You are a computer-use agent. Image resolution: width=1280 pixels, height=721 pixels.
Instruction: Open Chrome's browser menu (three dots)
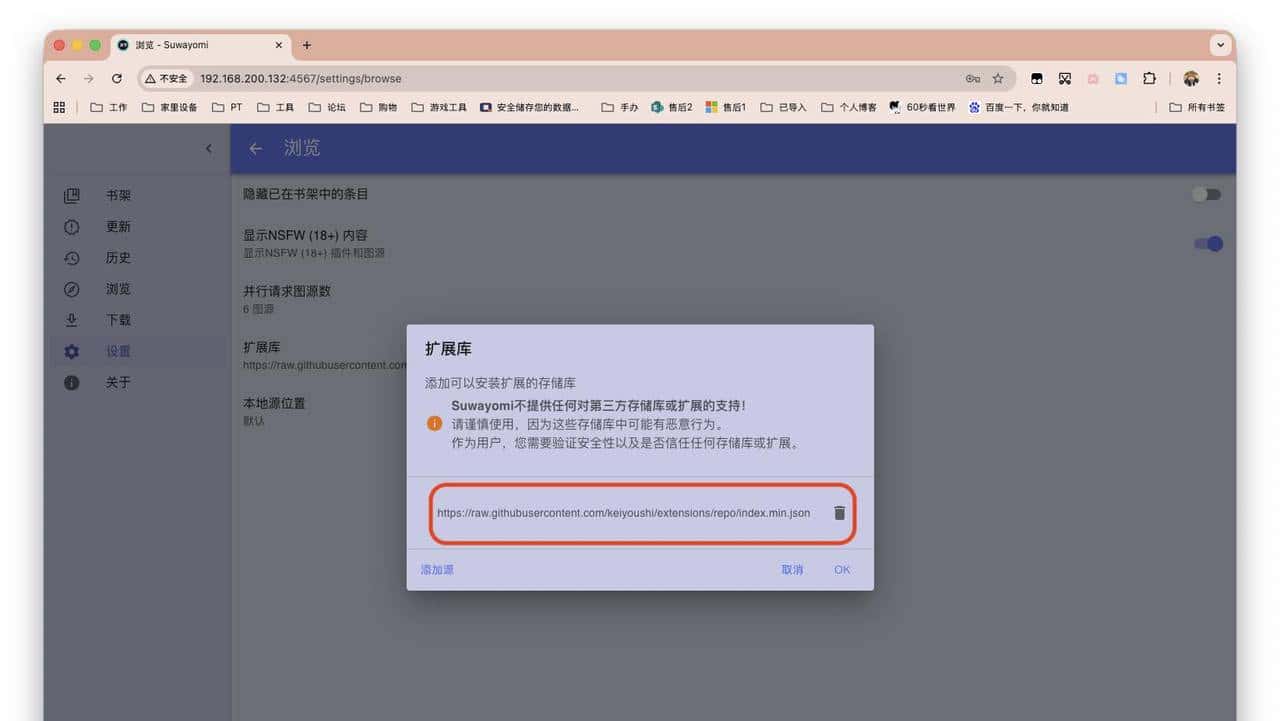click(1218, 78)
